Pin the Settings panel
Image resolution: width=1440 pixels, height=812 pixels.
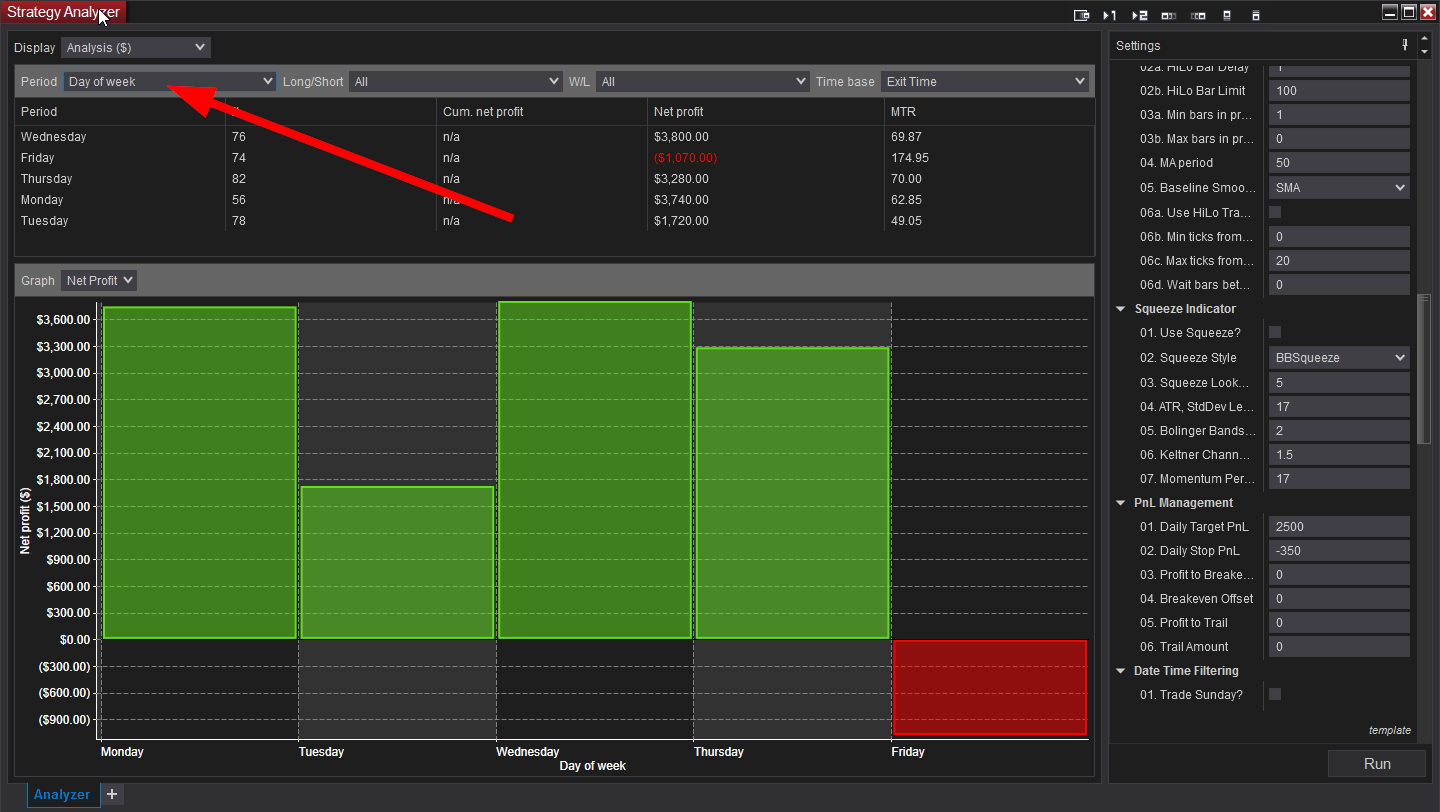(1405, 45)
